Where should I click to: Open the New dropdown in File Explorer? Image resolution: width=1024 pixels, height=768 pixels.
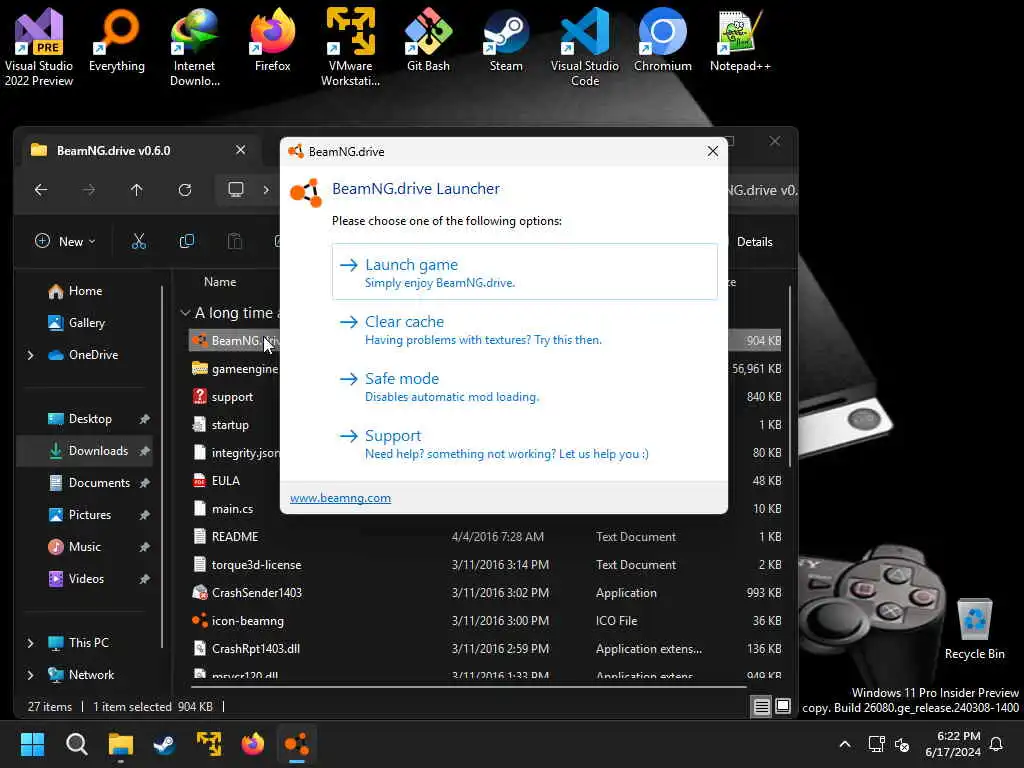[65, 242]
